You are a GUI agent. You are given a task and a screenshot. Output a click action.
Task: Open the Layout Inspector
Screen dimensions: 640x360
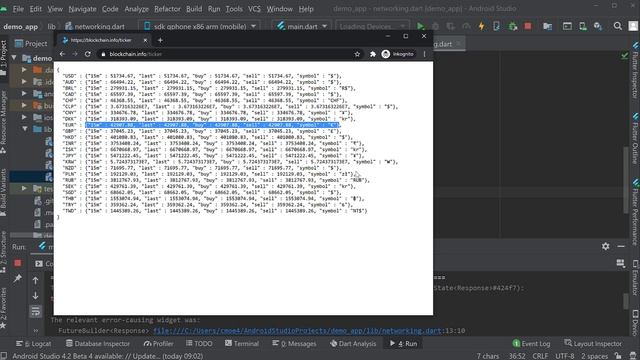tap(593, 344)
